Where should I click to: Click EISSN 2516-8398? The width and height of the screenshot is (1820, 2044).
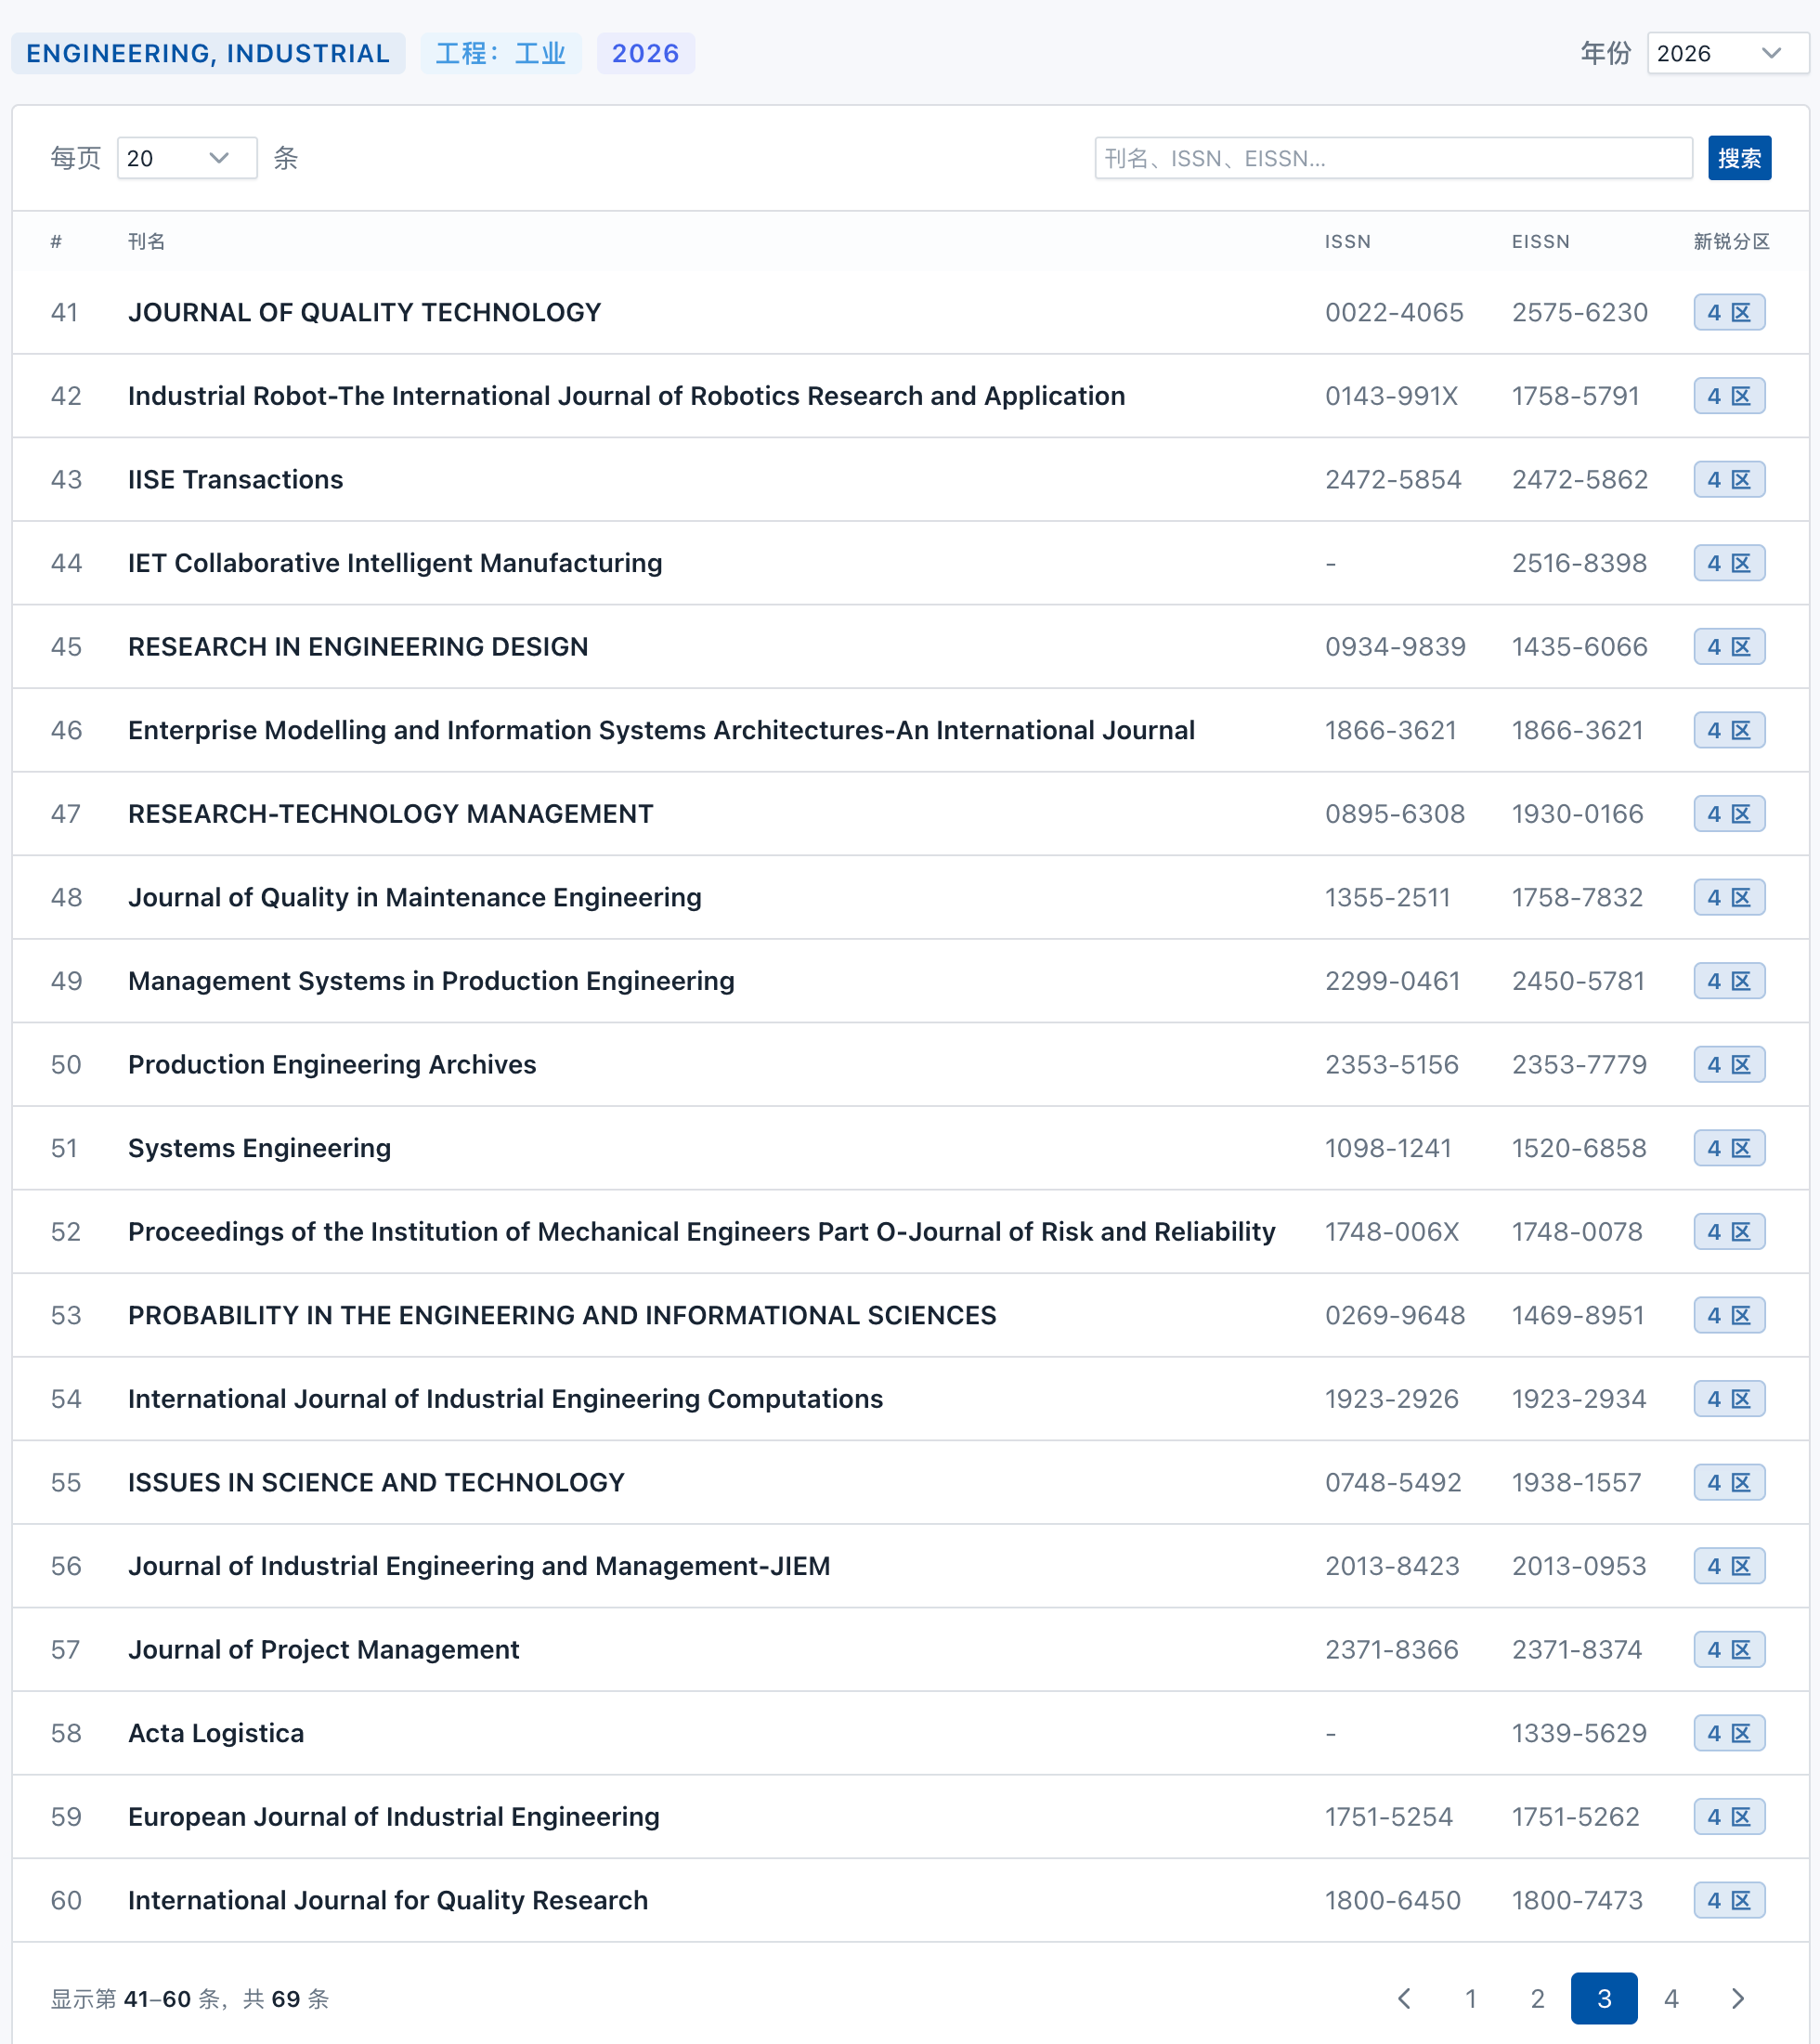pos(1579,563)
